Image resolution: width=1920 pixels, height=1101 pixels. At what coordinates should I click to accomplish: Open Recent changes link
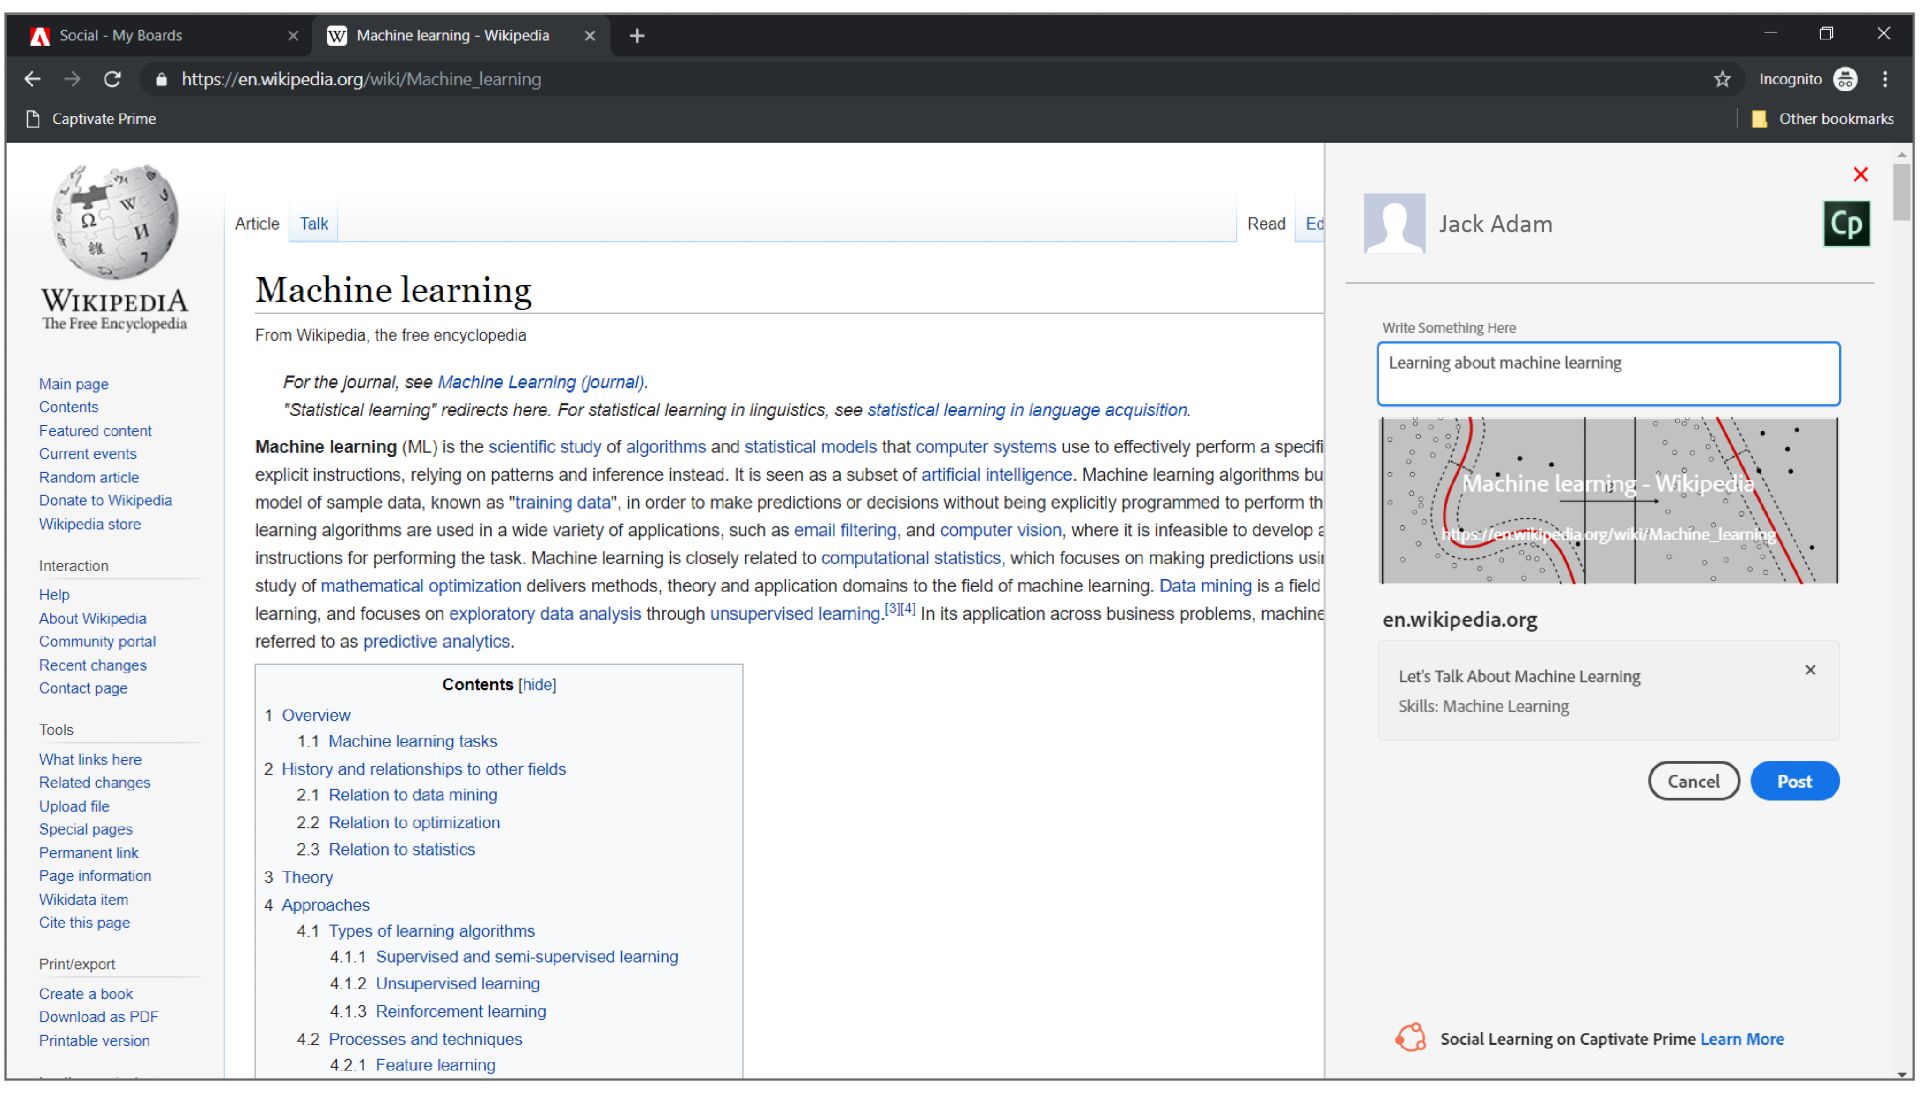pos(92,666)
